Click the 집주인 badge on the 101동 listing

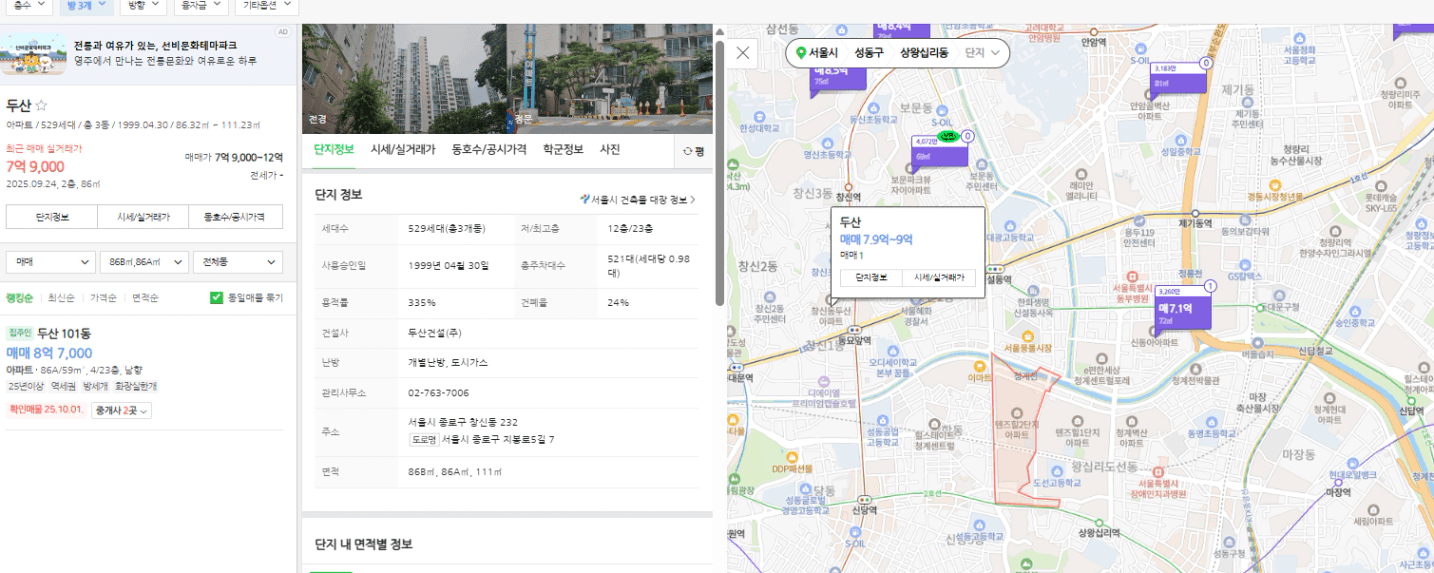(x=20, y=333)
